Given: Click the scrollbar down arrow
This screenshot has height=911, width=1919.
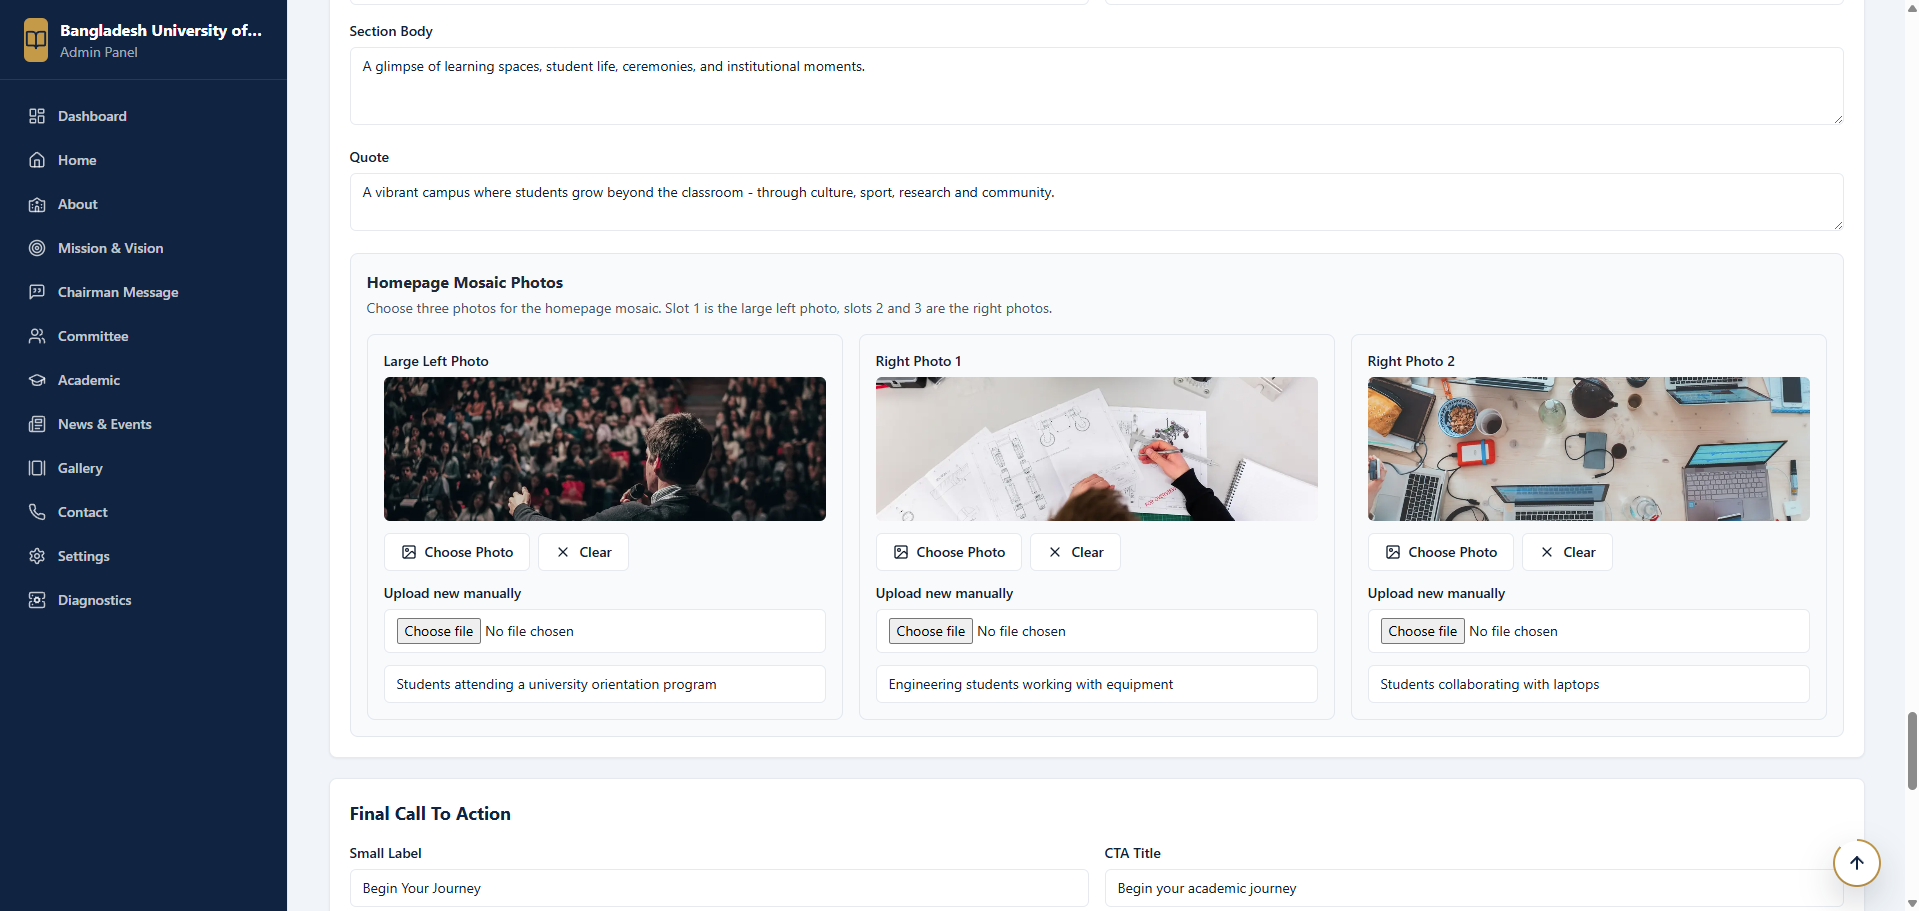Looking at the screenshot, I should click(x=1912, y=903).
